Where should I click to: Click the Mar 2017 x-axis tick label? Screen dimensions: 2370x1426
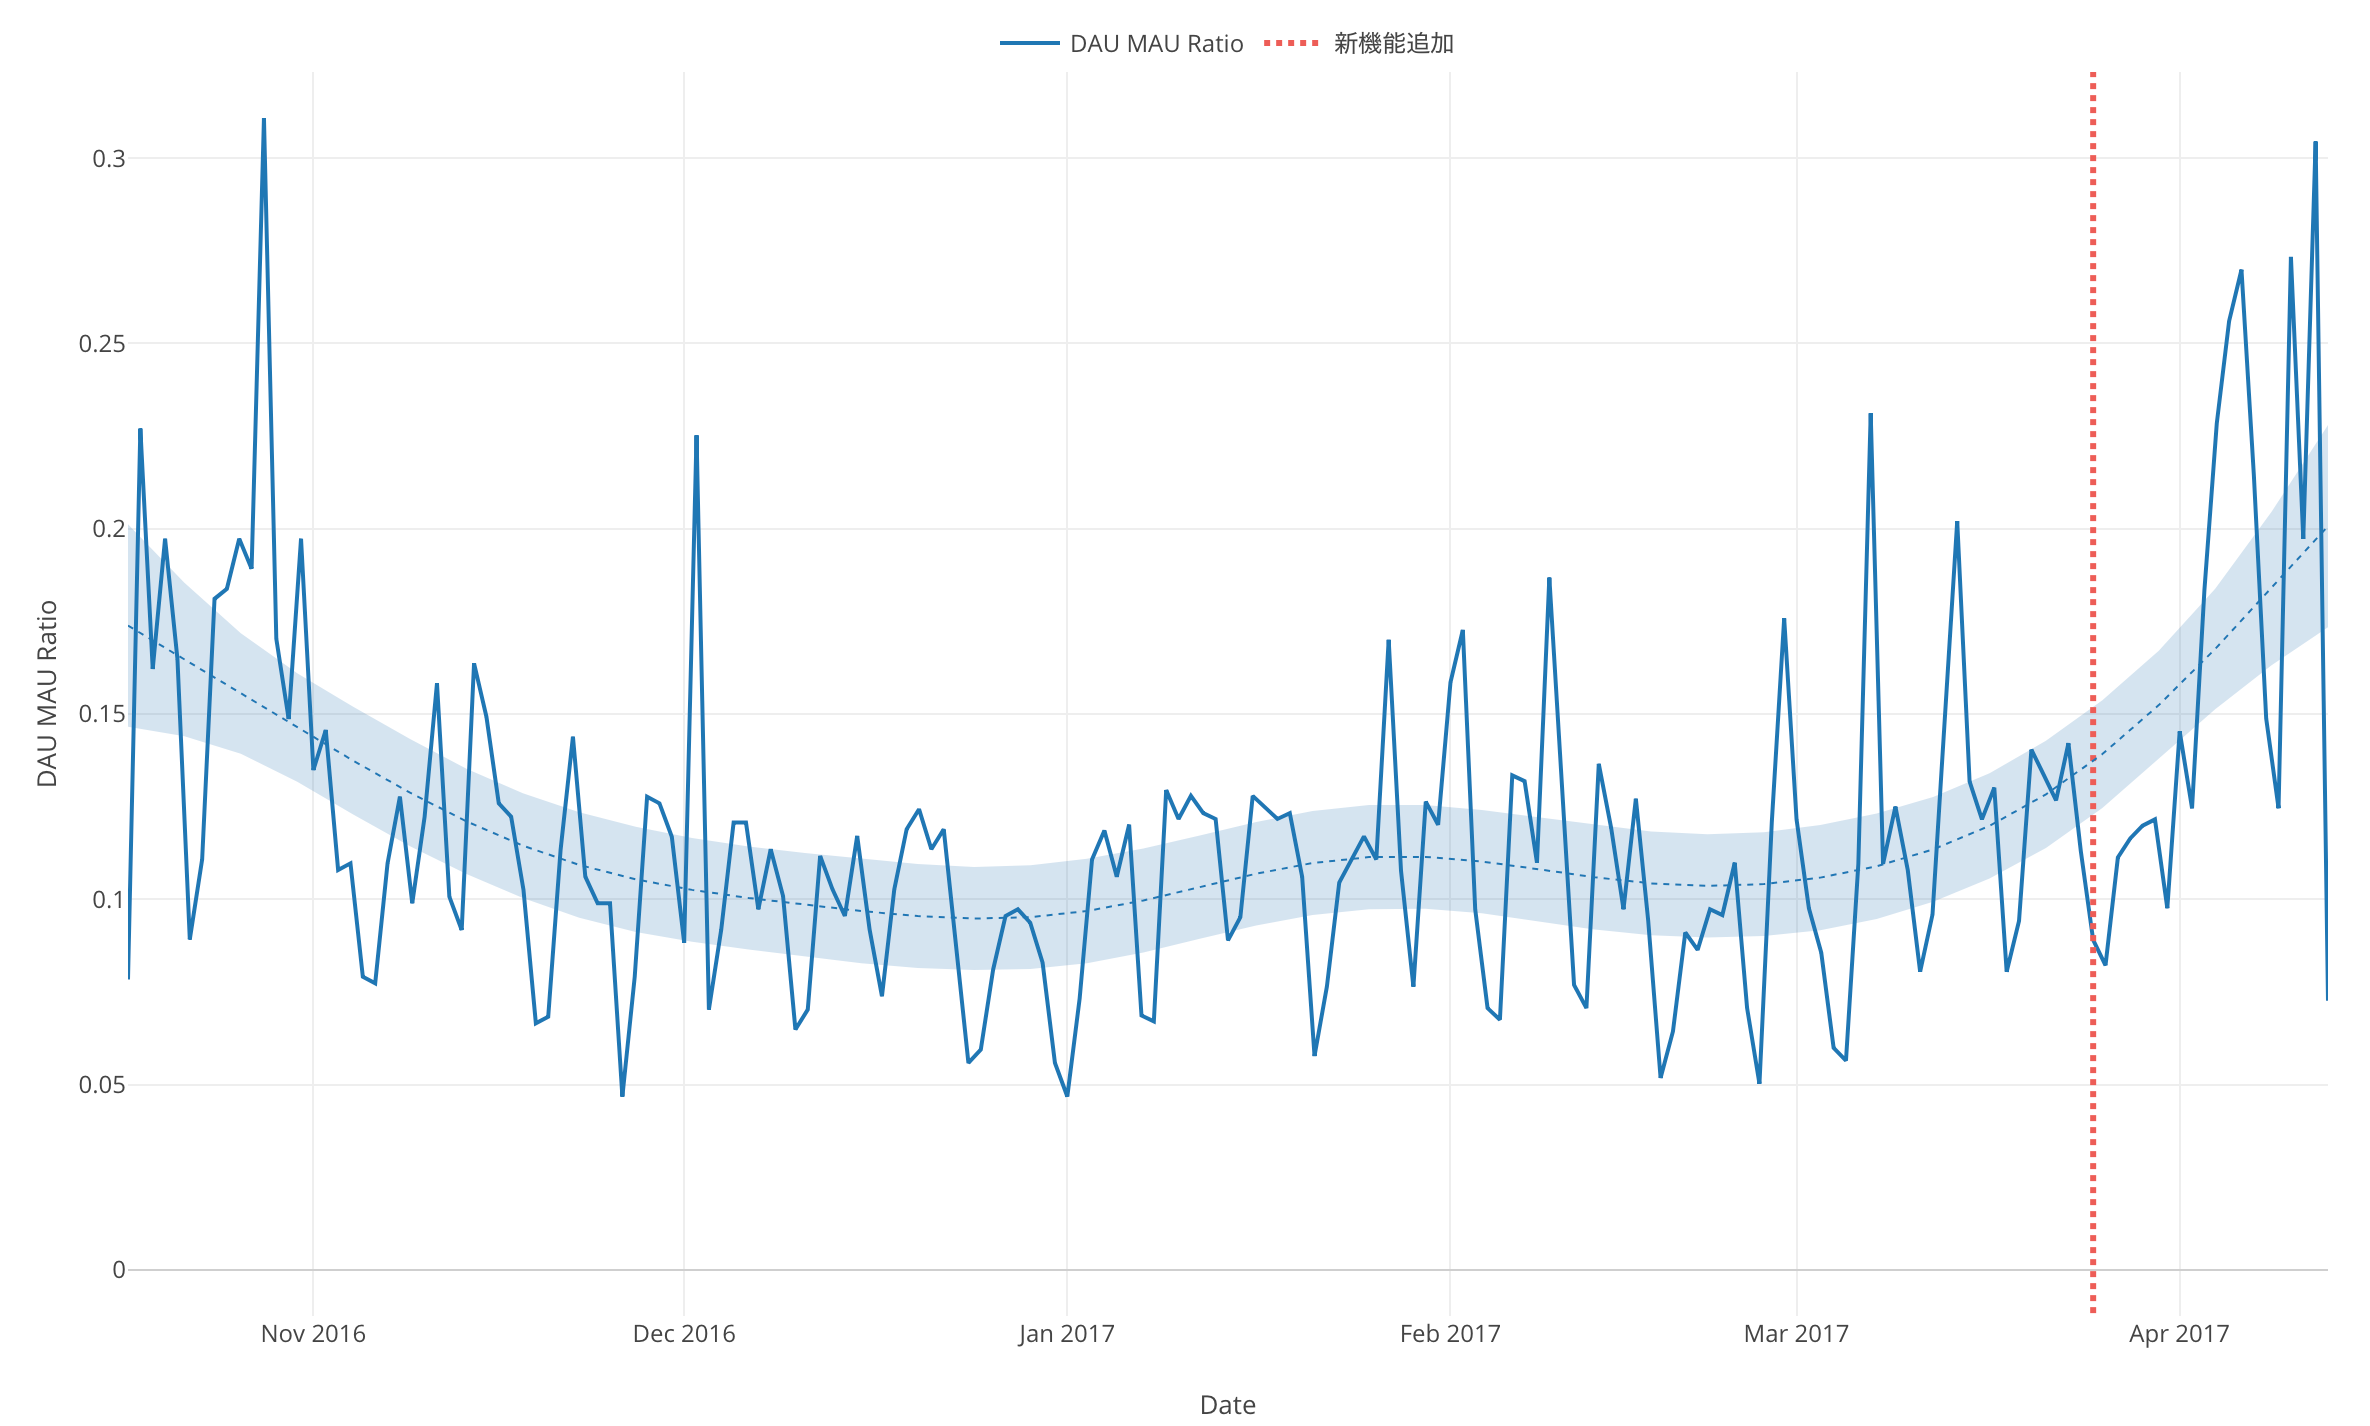(1796, 1334)
